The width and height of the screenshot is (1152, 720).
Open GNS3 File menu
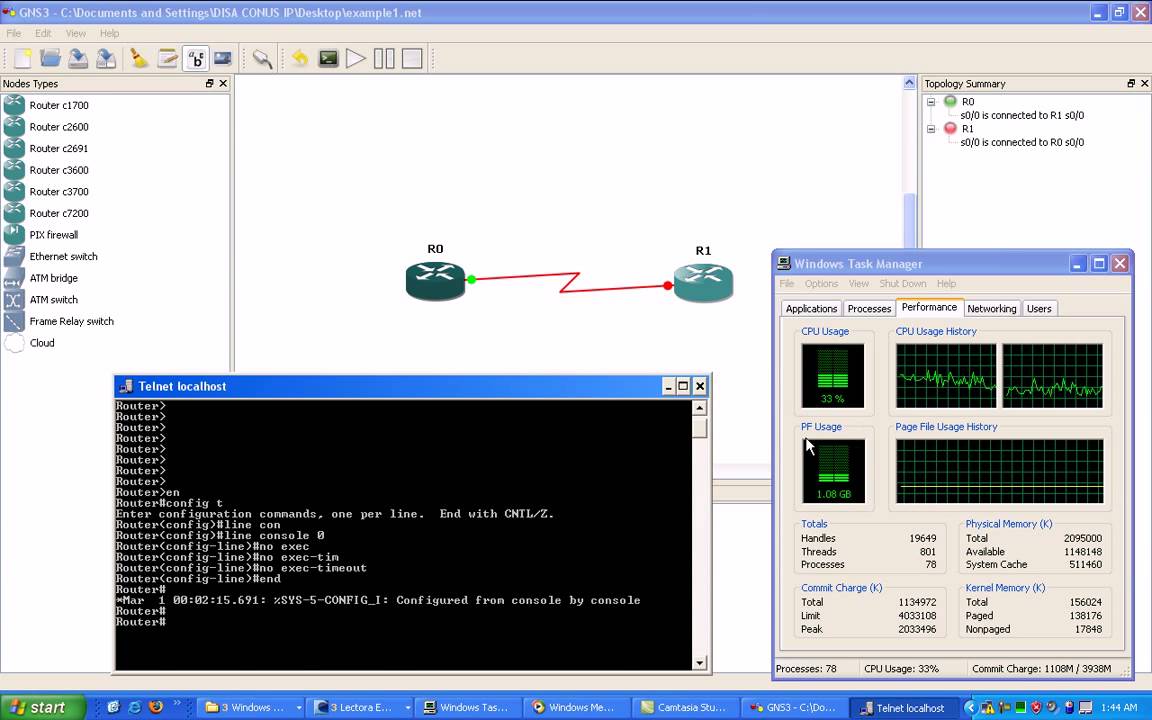(x=13, y=33)
